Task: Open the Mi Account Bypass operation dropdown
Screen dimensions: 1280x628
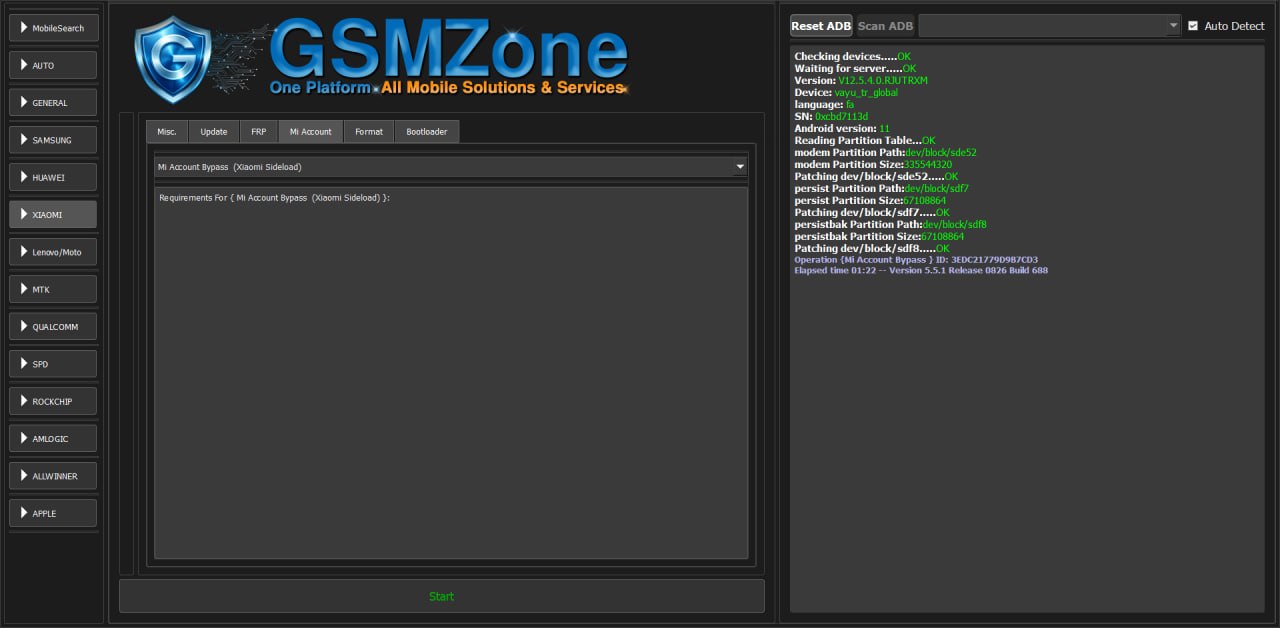Action: point(451,167)
